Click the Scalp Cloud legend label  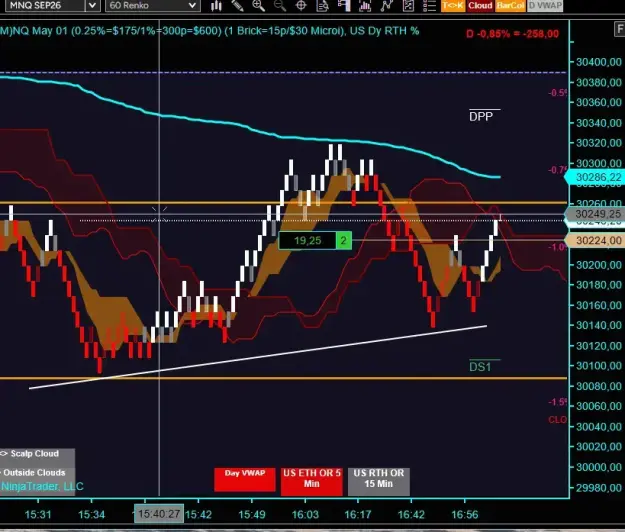click(35, 453)
